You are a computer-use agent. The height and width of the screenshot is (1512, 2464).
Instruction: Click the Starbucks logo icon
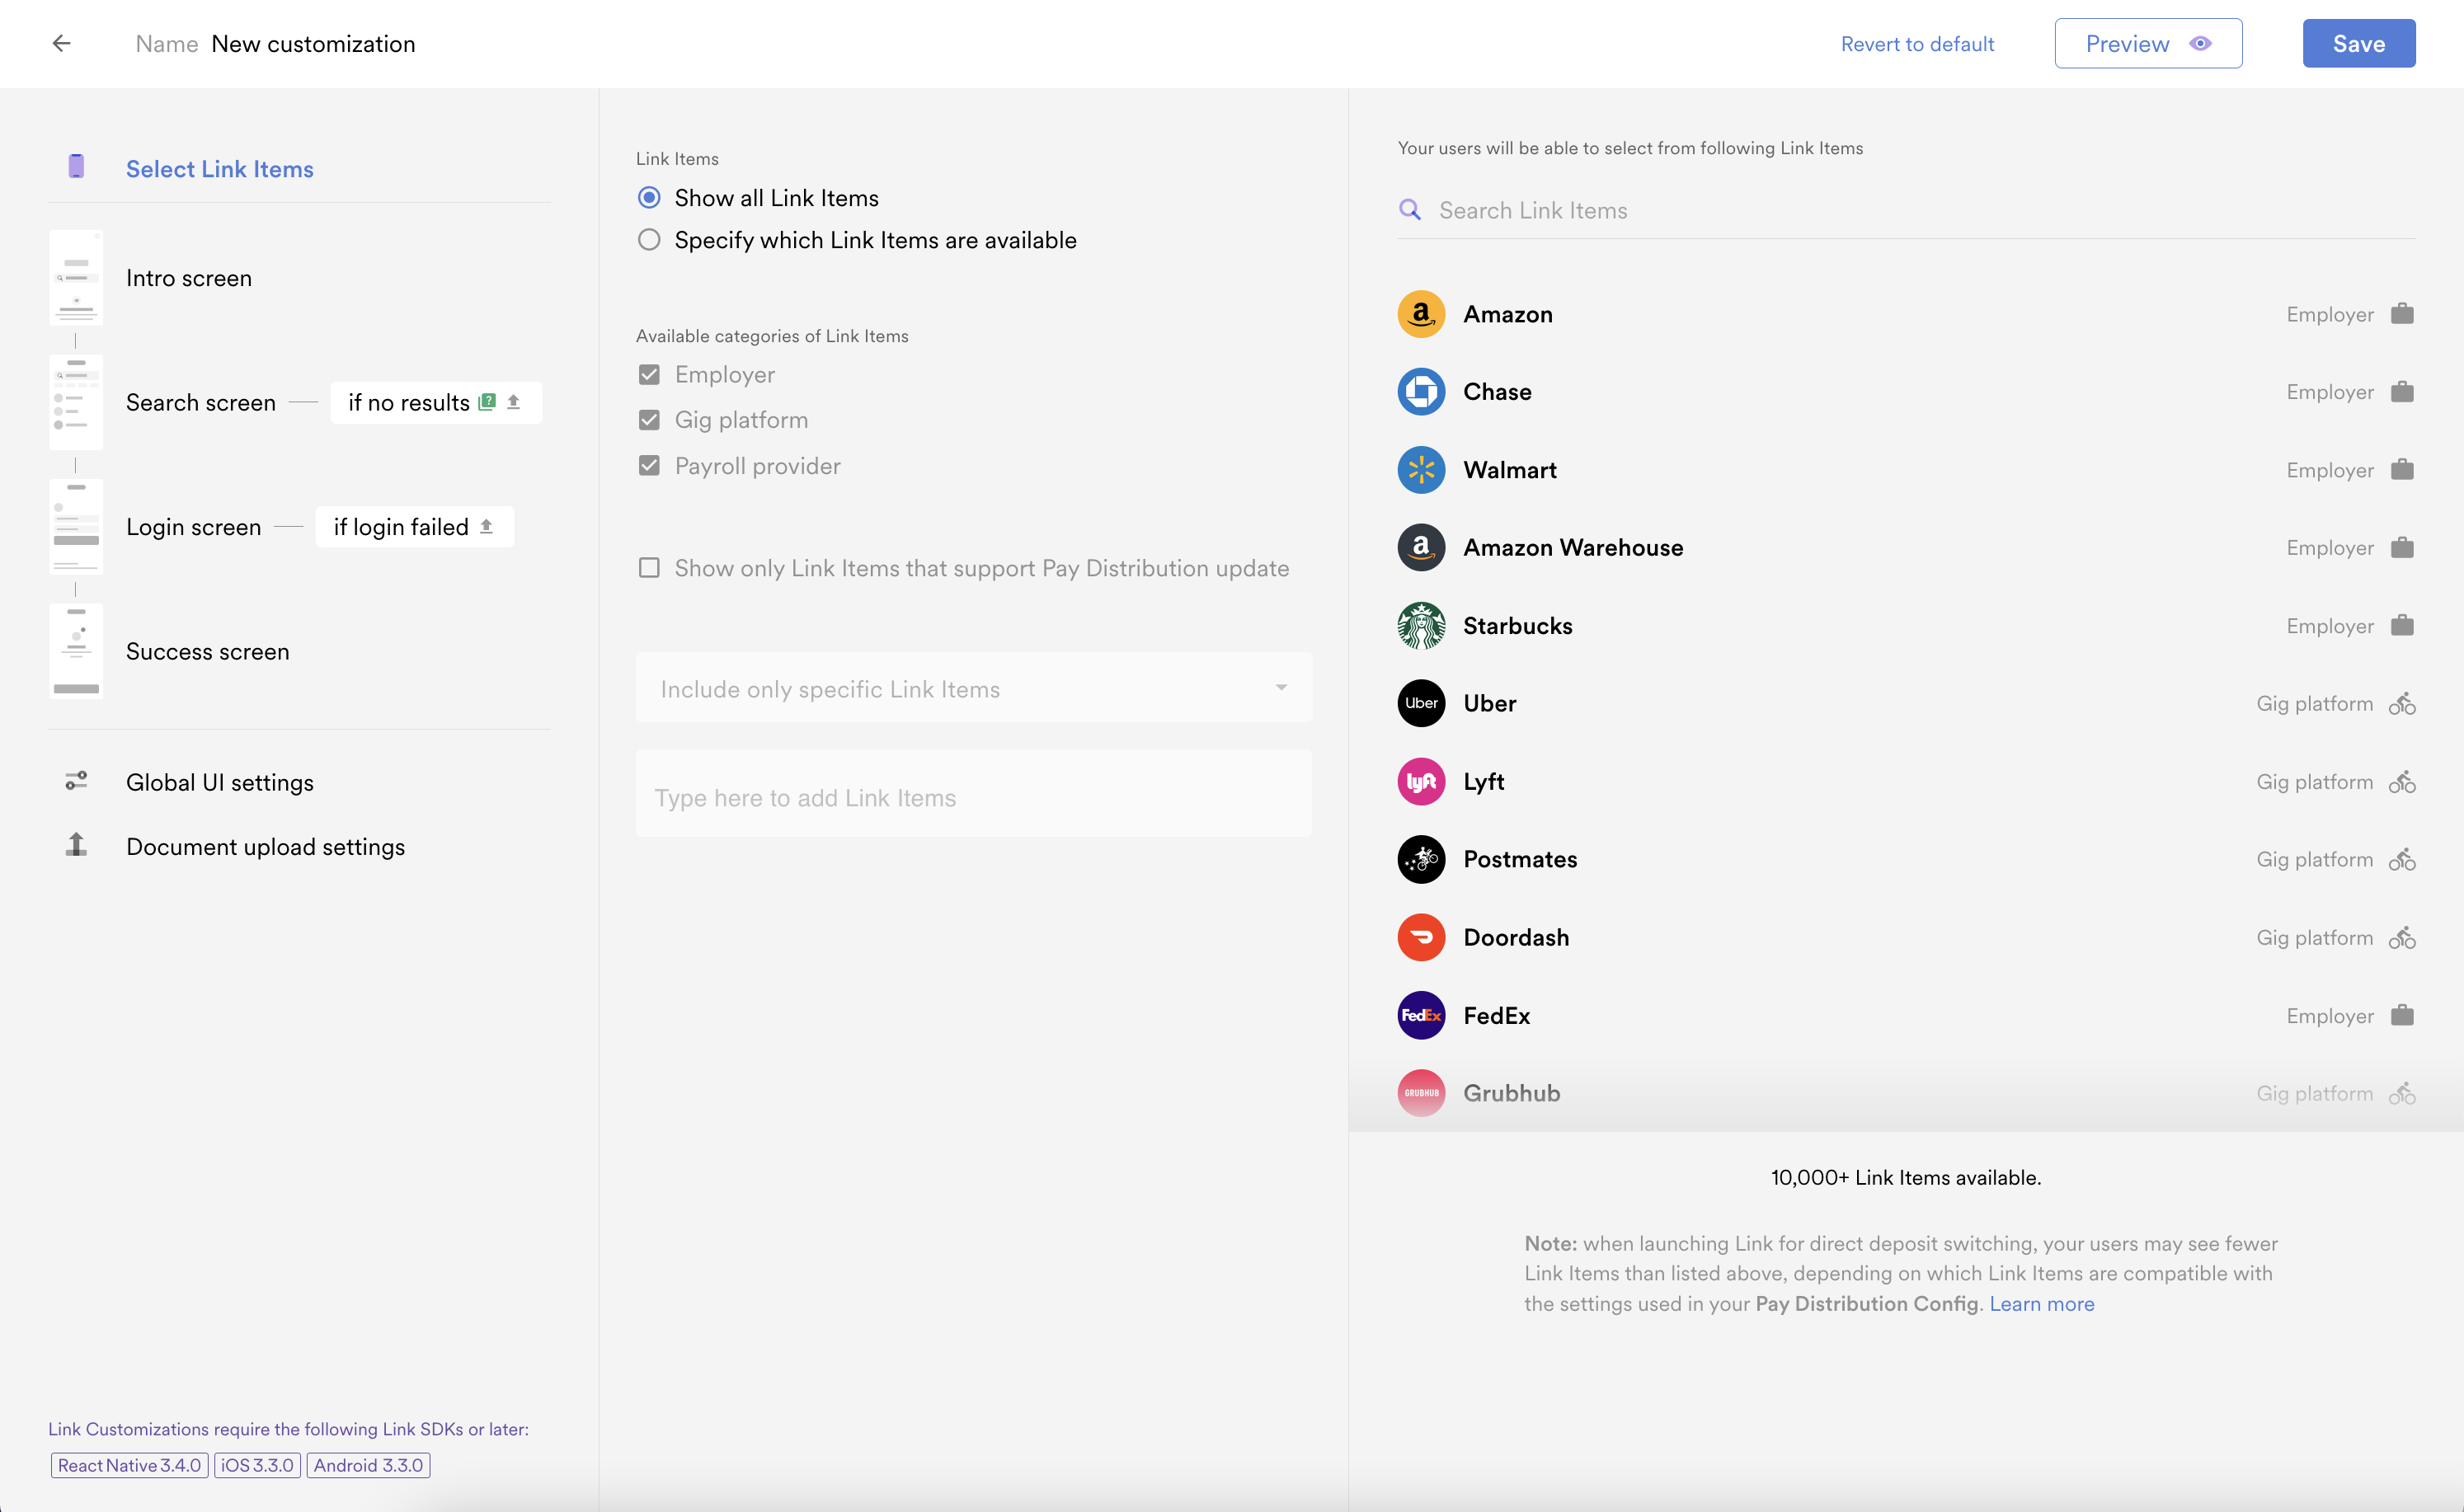1421,626
